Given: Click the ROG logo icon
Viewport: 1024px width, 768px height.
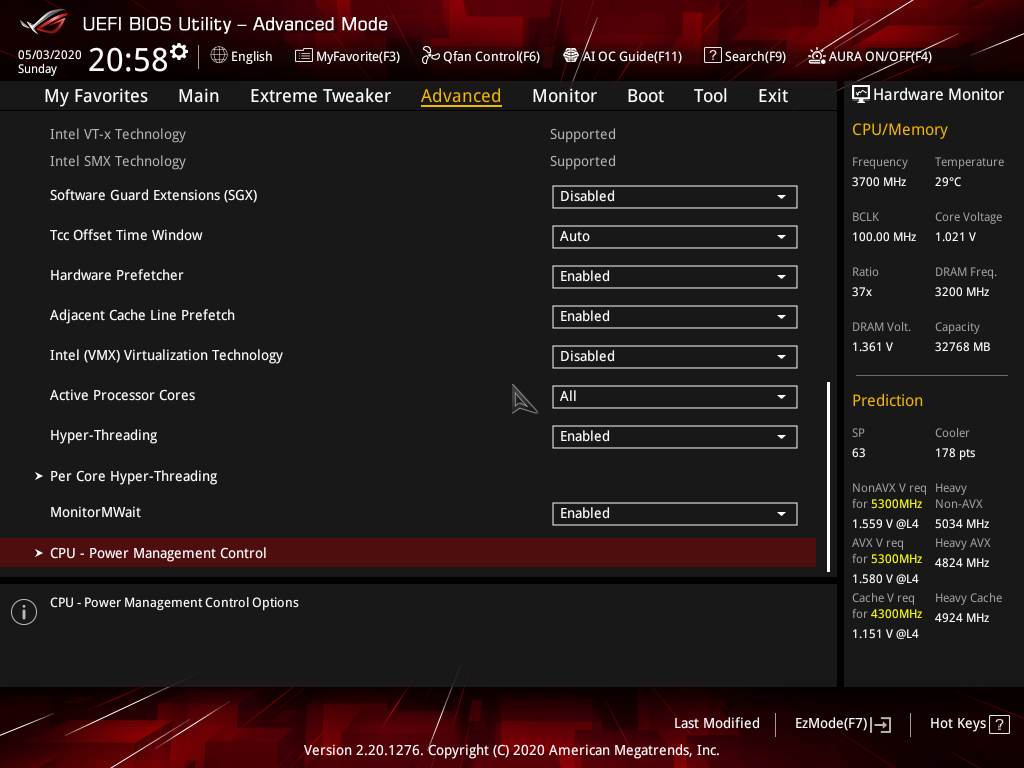Looking at the screenshot, I should (x=43, y=23).
